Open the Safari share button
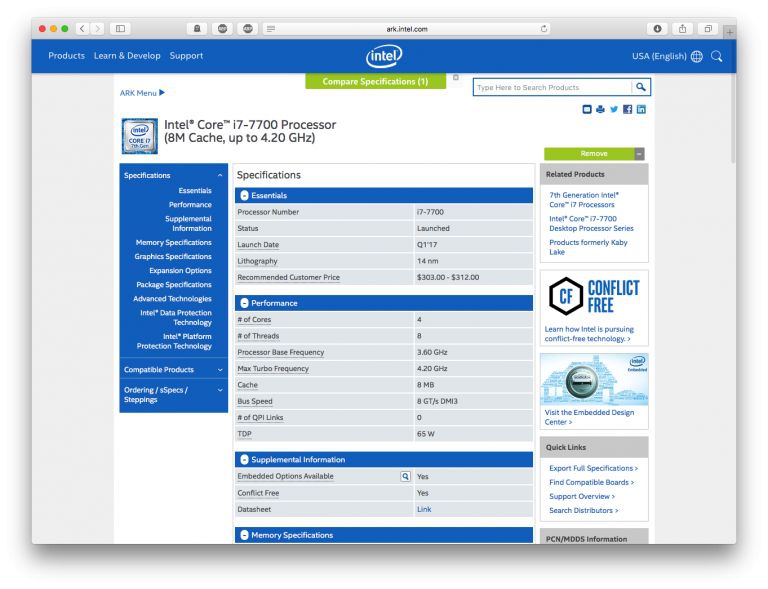This screenshot has height=589, width=768. coord(682,29)
